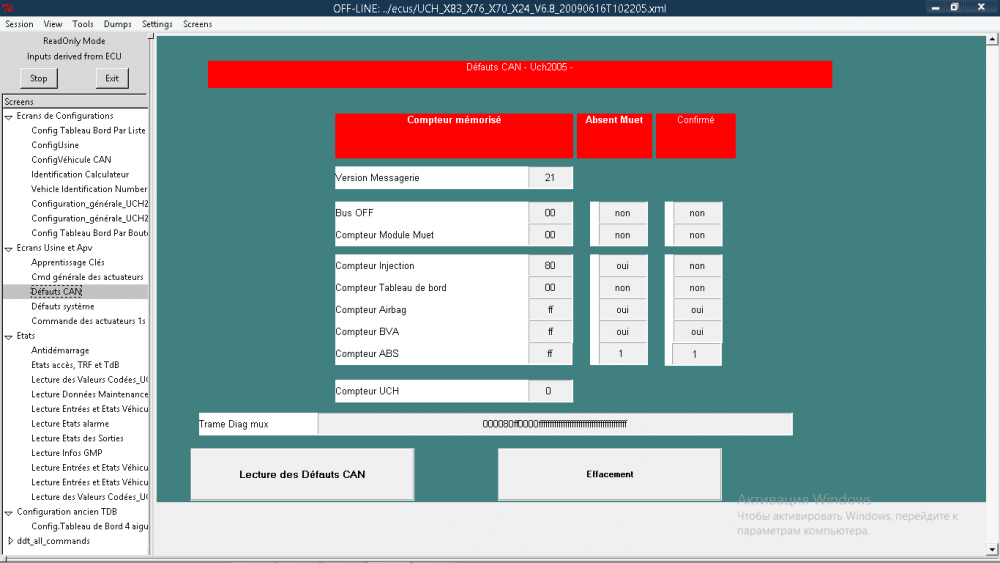Minimize the application window

coord(936,8)
